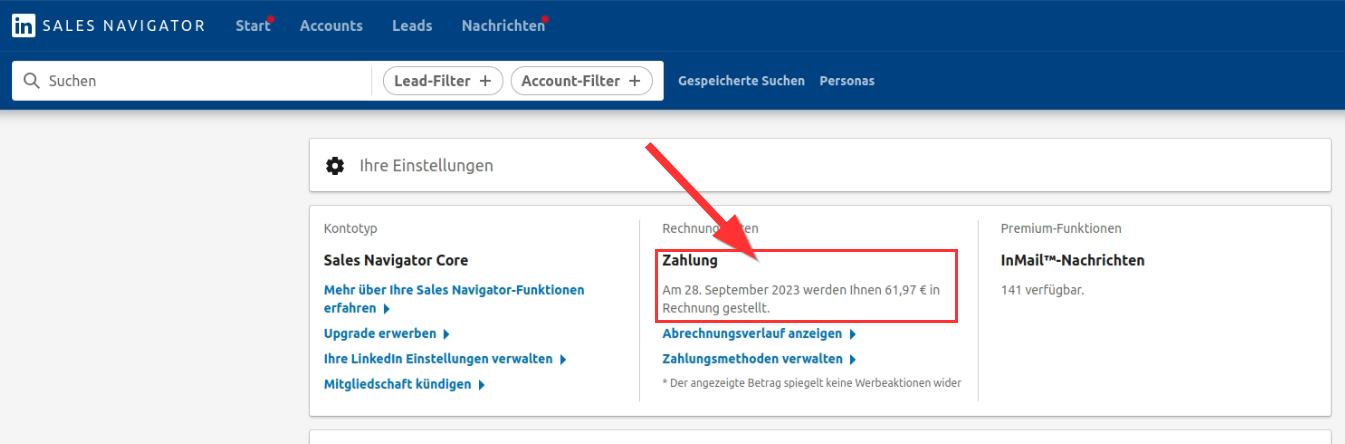The image size is (1345, 444).
Task: Click the '141 verfügbar.' text
Action: click(1043, 290)
